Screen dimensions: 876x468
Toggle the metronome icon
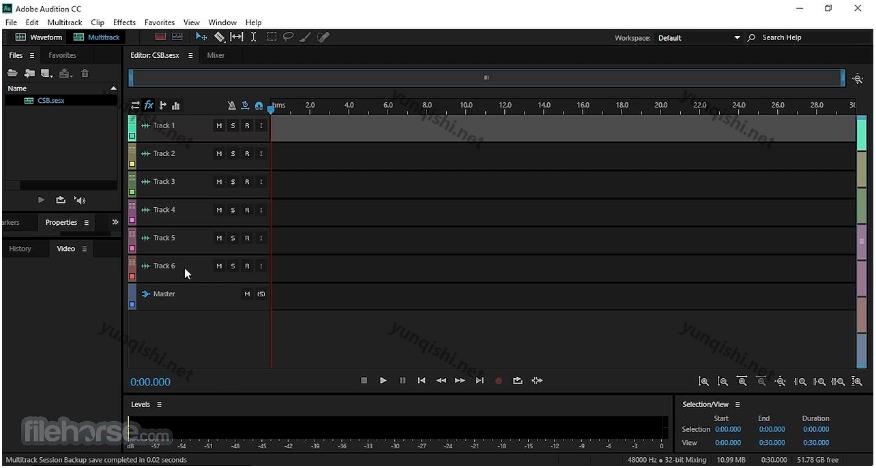[x=232, y=106]
